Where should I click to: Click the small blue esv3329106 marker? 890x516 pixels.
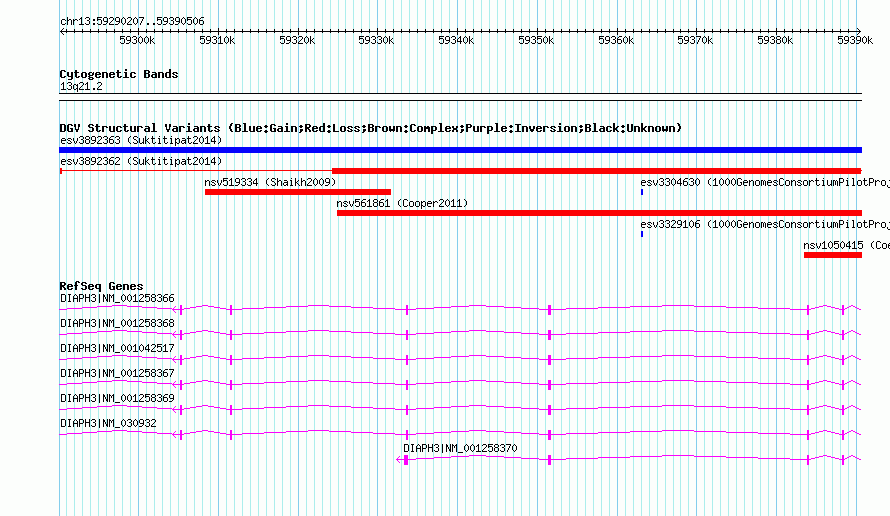click(x=642, y=234)
